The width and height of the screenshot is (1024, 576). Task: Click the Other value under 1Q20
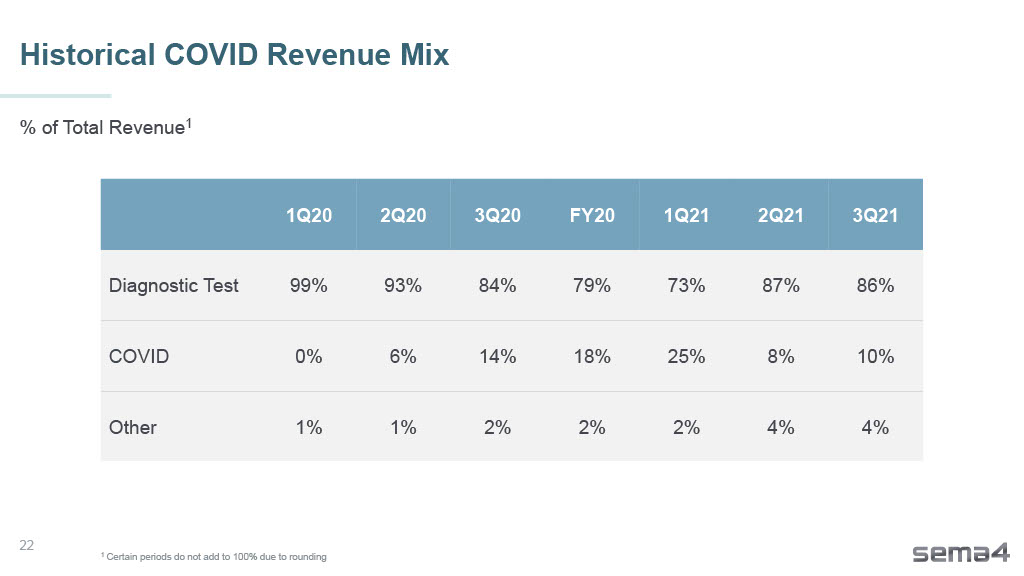click(309, 427)
